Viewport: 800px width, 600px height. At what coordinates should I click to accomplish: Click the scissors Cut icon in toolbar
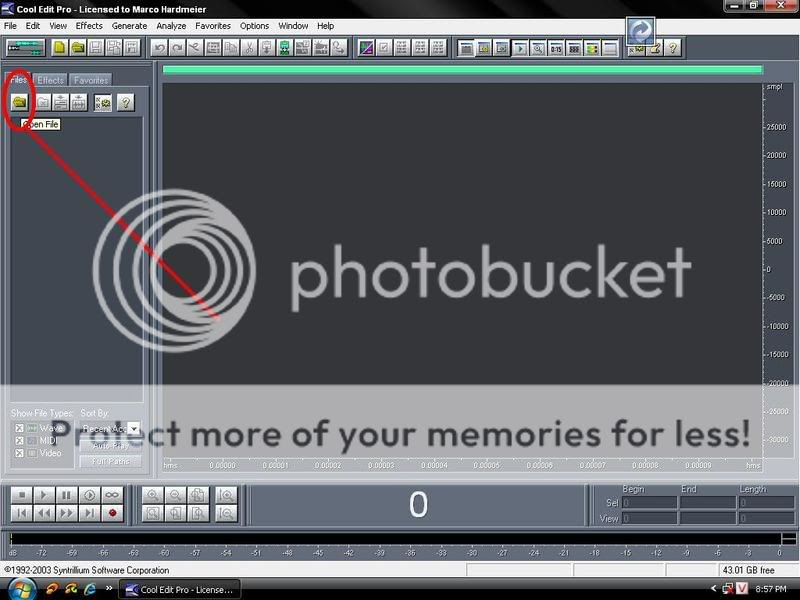pyautogui.click(x=249, y=48)
